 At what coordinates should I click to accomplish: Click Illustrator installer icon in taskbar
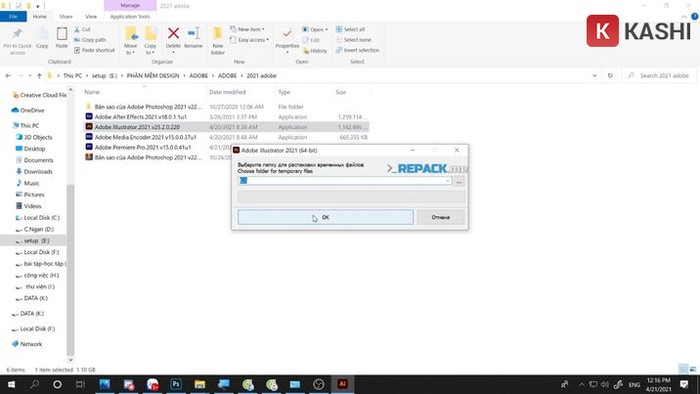(342, 384)
